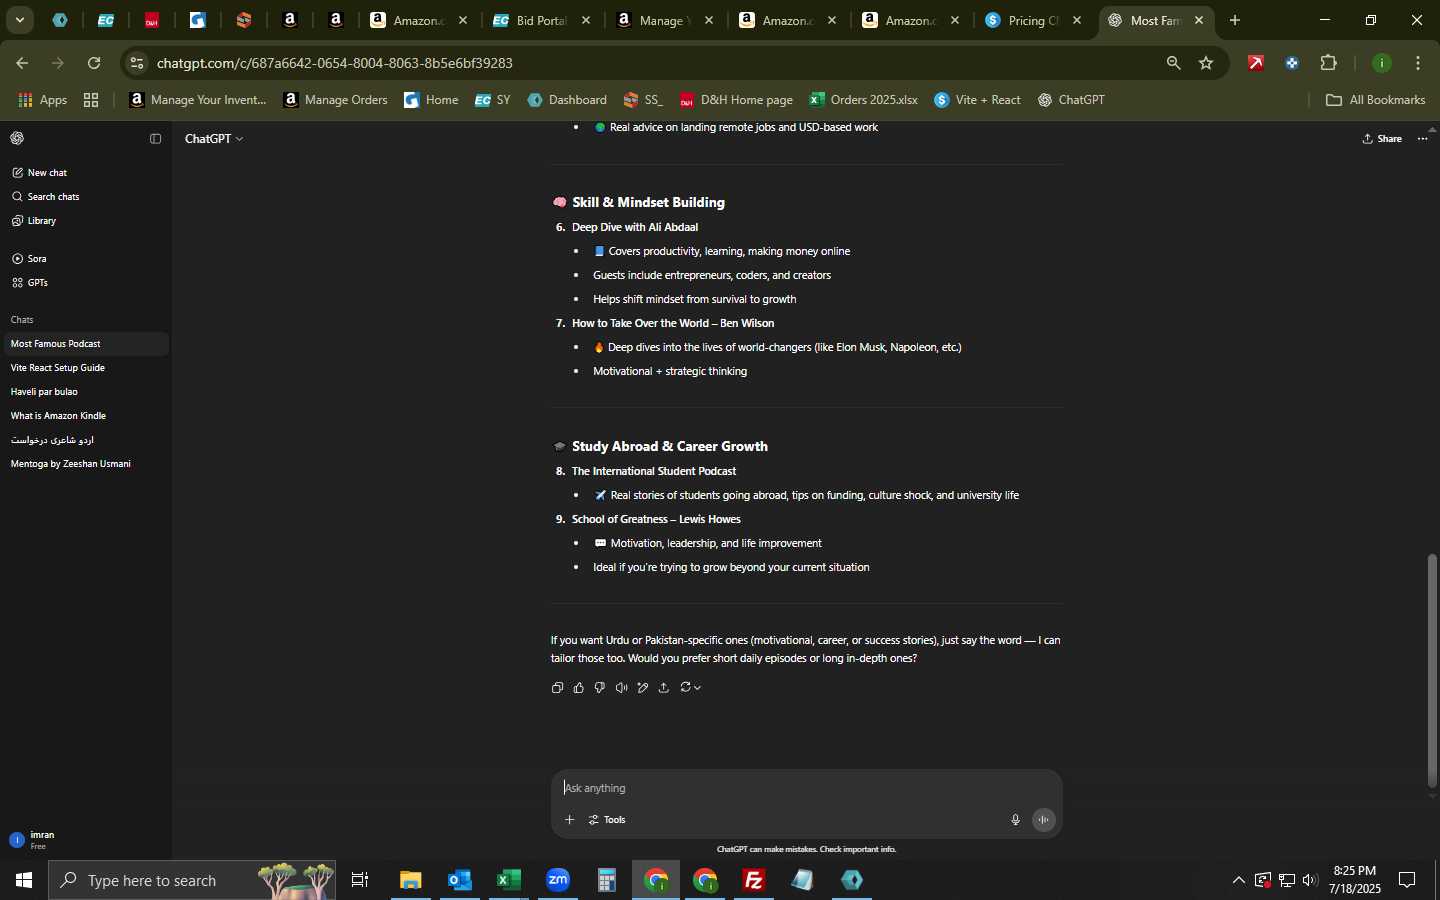Click the plus attach button in composer
Viewport: 1440px width, 900px height.
pyautogui.click(x=569, y=820)
